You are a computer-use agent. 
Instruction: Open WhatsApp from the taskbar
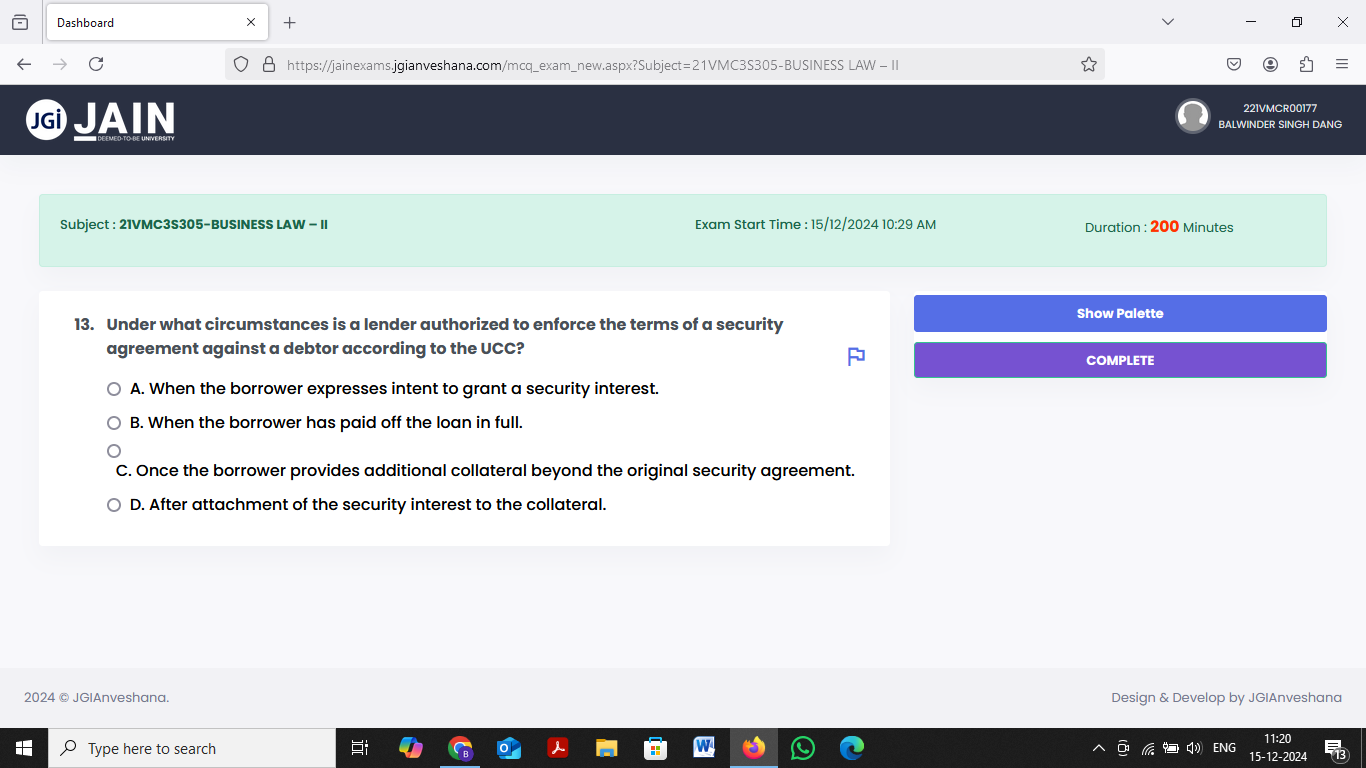802,747
